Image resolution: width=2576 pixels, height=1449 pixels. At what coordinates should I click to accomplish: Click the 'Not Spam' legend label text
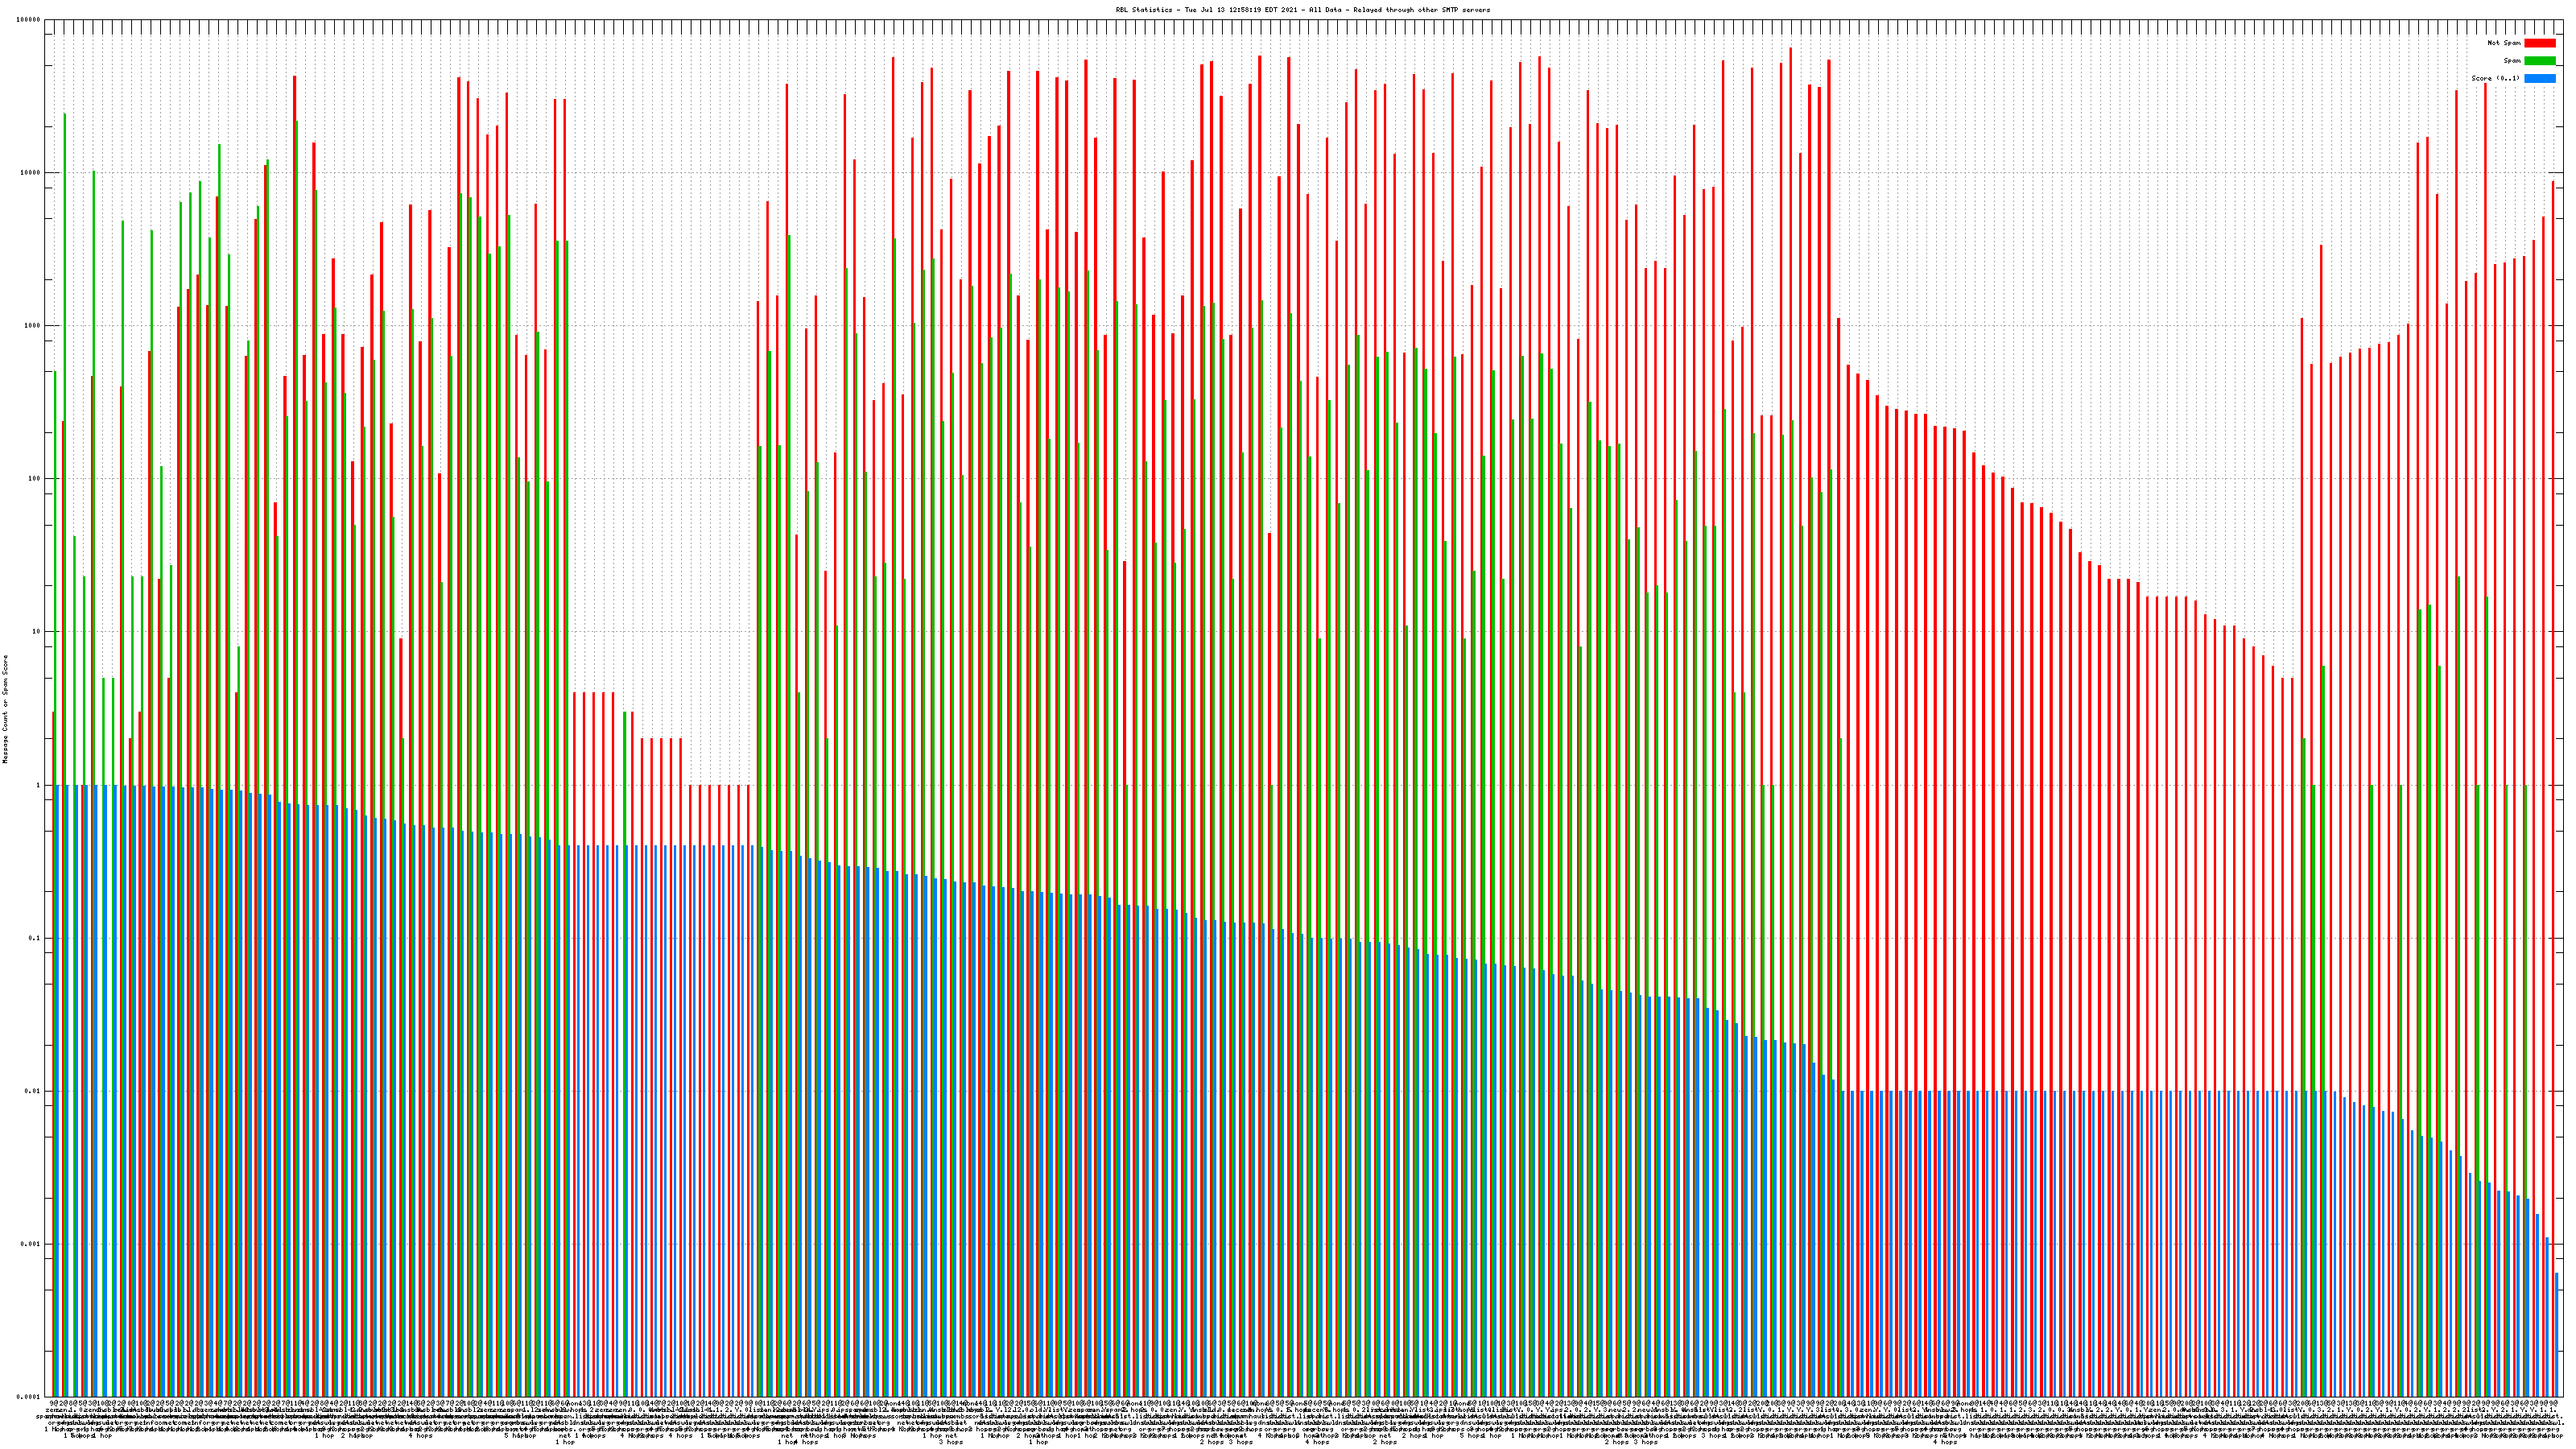[2504, 43]
